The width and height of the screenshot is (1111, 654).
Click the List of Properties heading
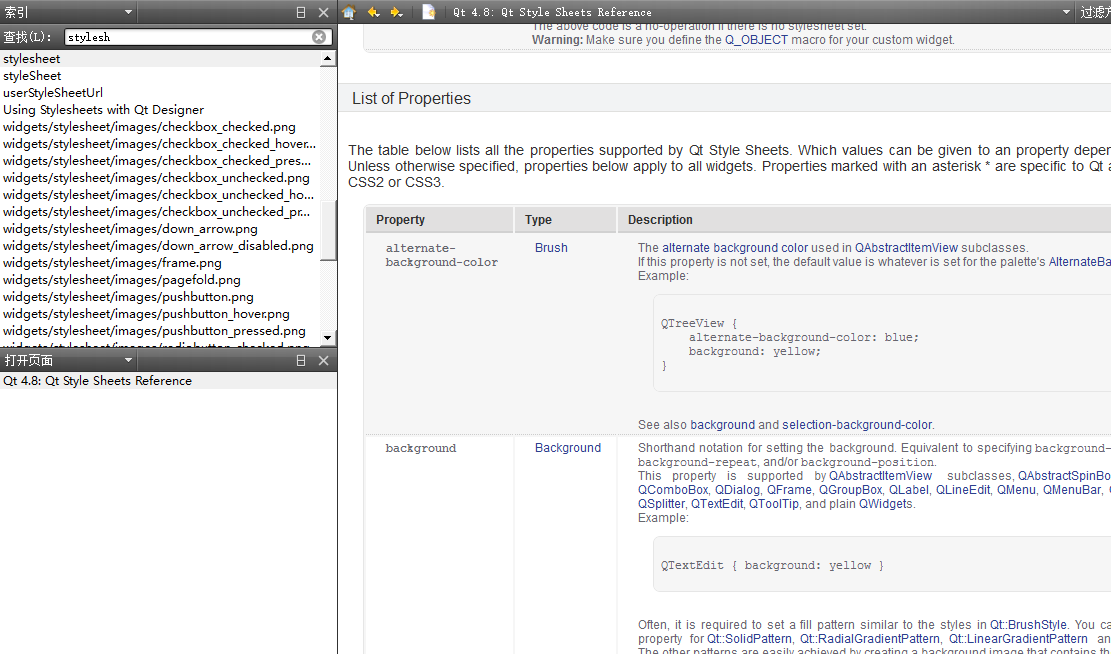click(x=411, y=98)
